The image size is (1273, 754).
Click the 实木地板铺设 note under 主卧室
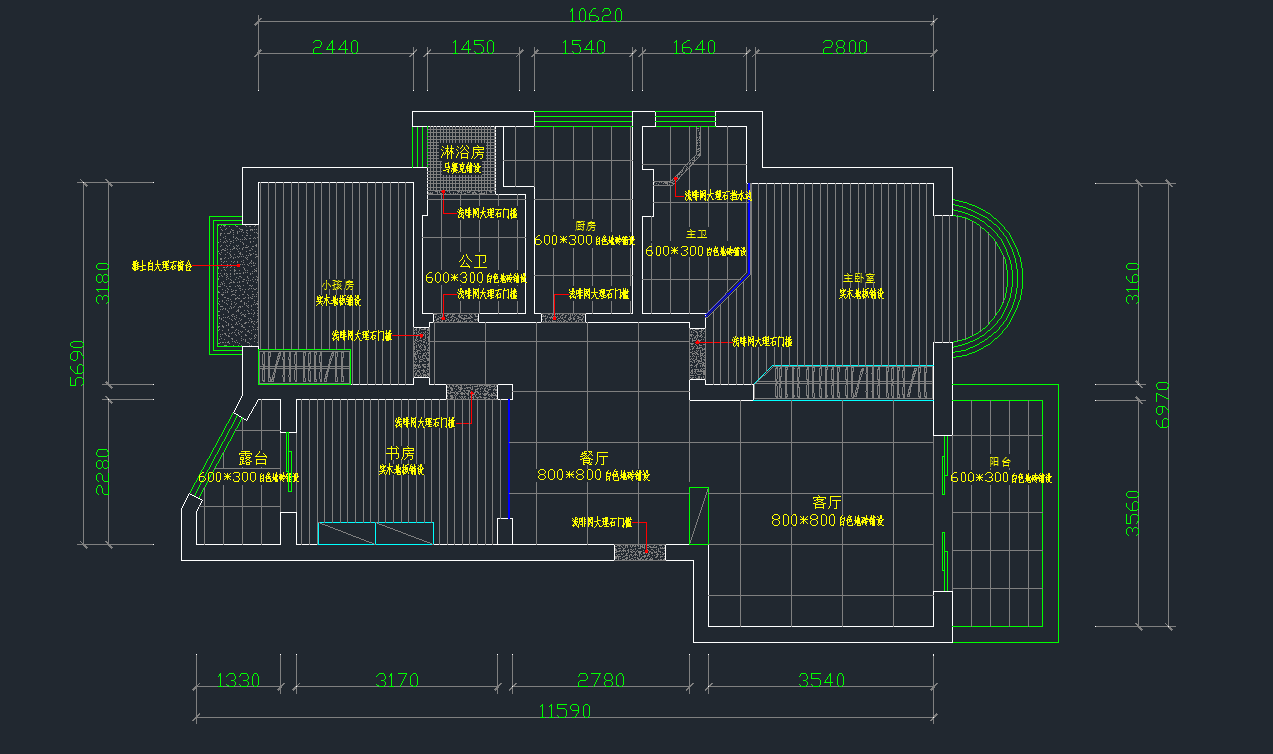pyautogui.click(x=860, y=294)
